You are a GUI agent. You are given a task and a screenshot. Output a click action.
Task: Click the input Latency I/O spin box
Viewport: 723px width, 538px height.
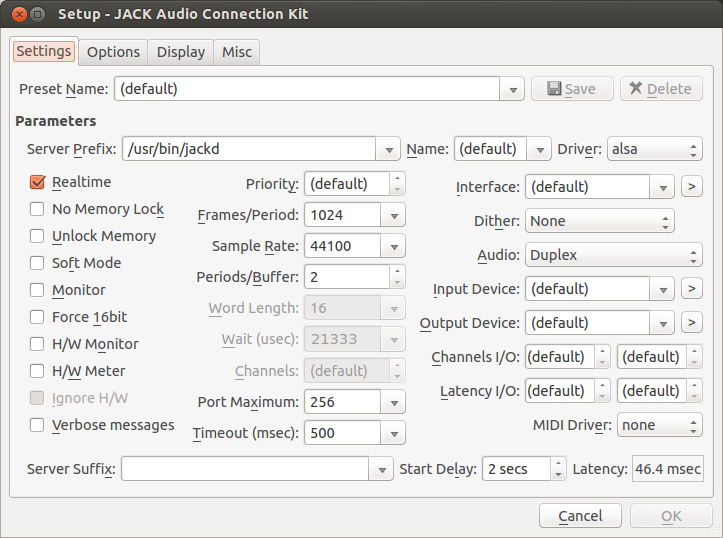(568, 391)
